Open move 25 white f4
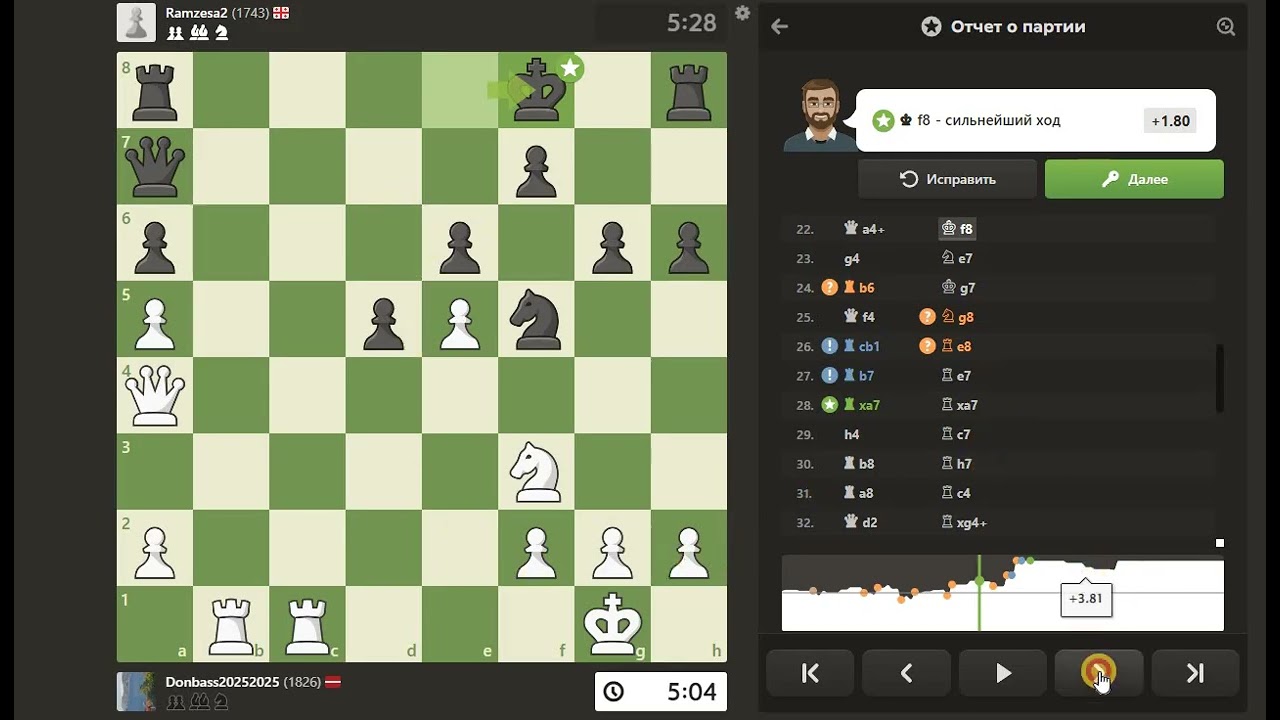 coord(860,317)
